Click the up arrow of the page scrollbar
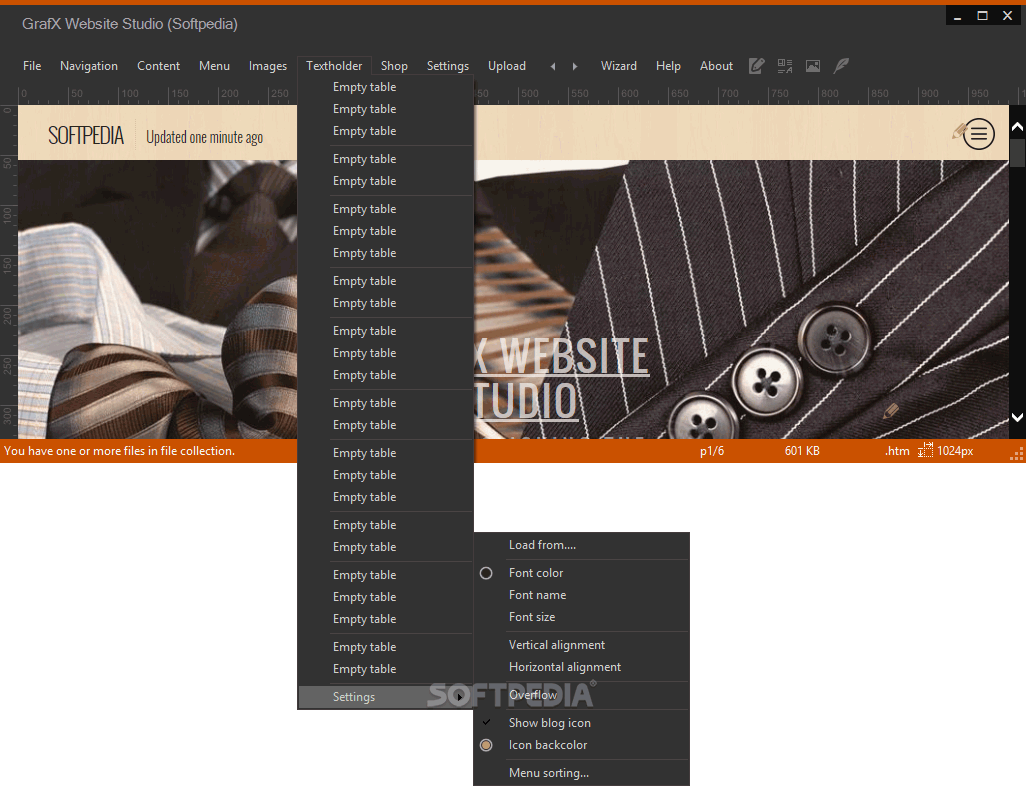 [x=1017, y=127]
